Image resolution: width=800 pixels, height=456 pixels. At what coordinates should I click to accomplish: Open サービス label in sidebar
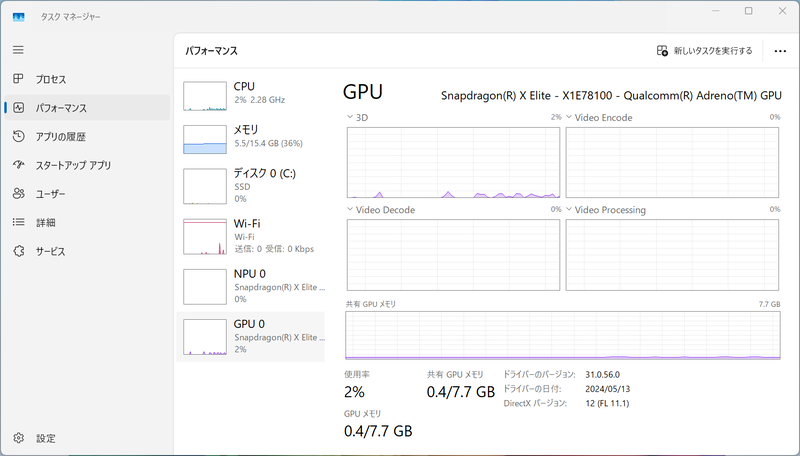pos(50,251)
